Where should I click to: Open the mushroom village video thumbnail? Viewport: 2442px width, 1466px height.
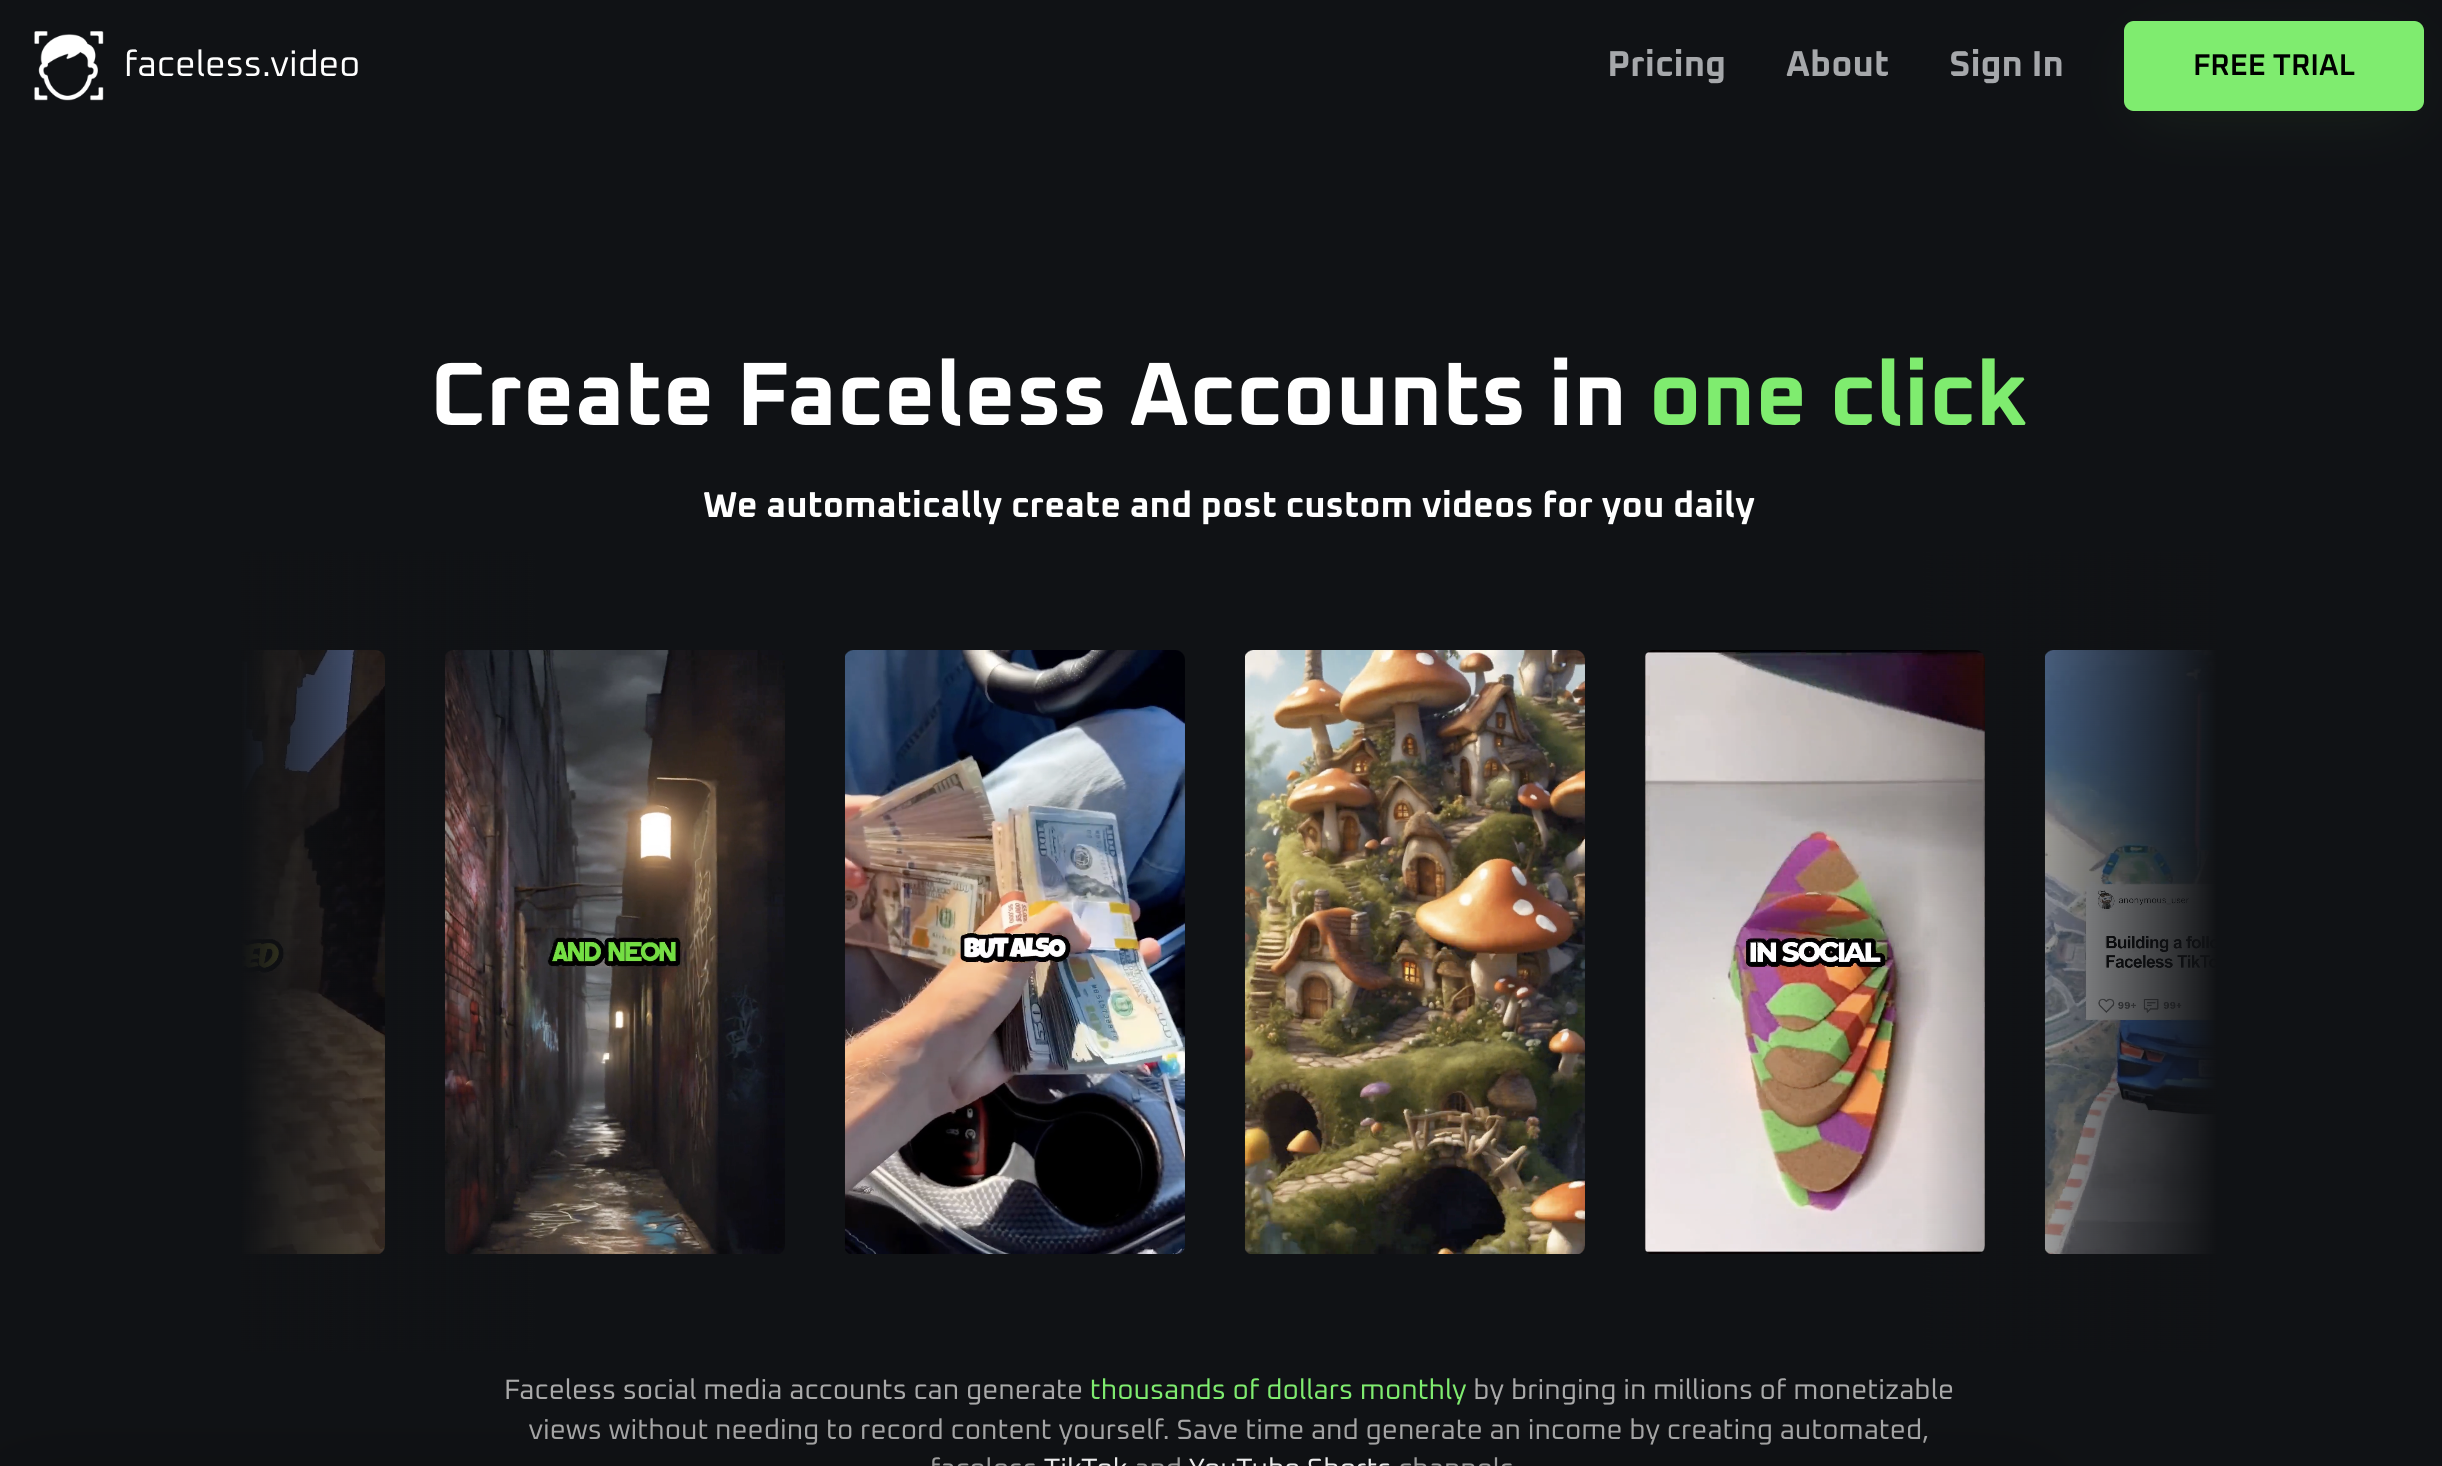click(x=1415, y=951)
